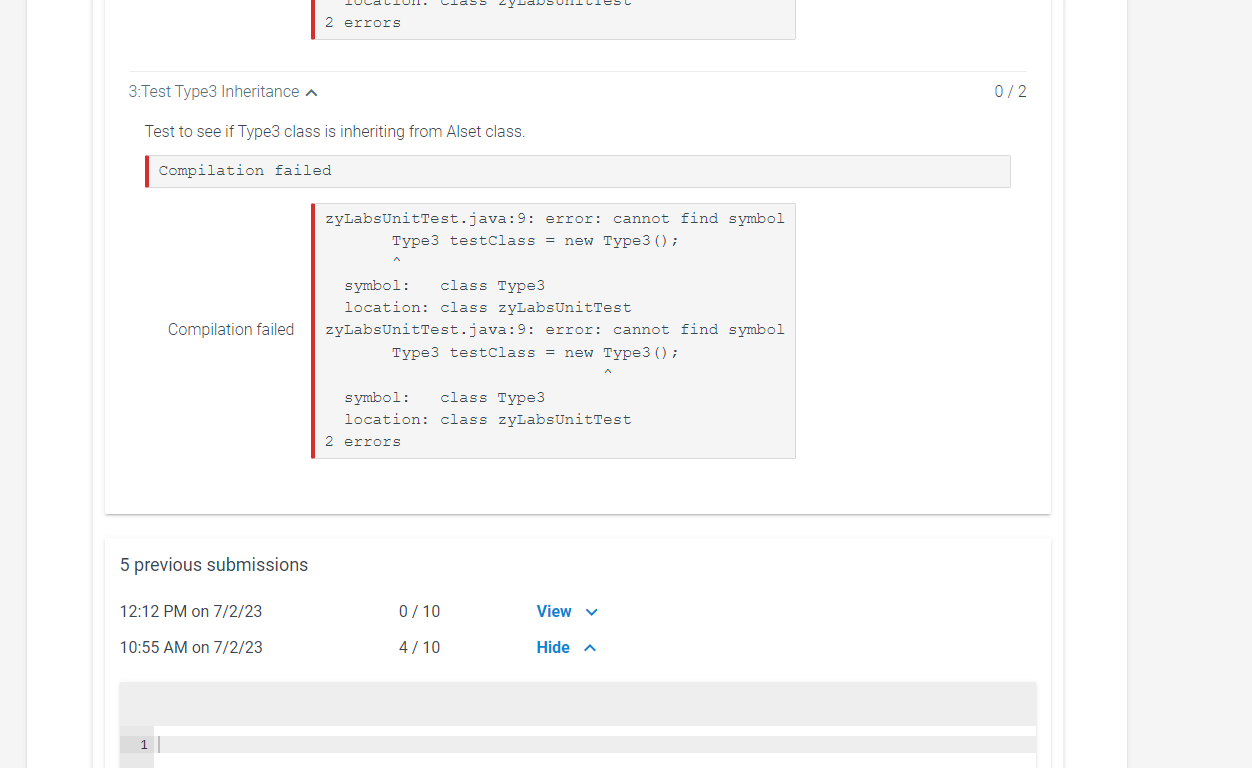Click the 0 / 2 score for the inheritance test

pyautogui.click(x=1010, y=91)
